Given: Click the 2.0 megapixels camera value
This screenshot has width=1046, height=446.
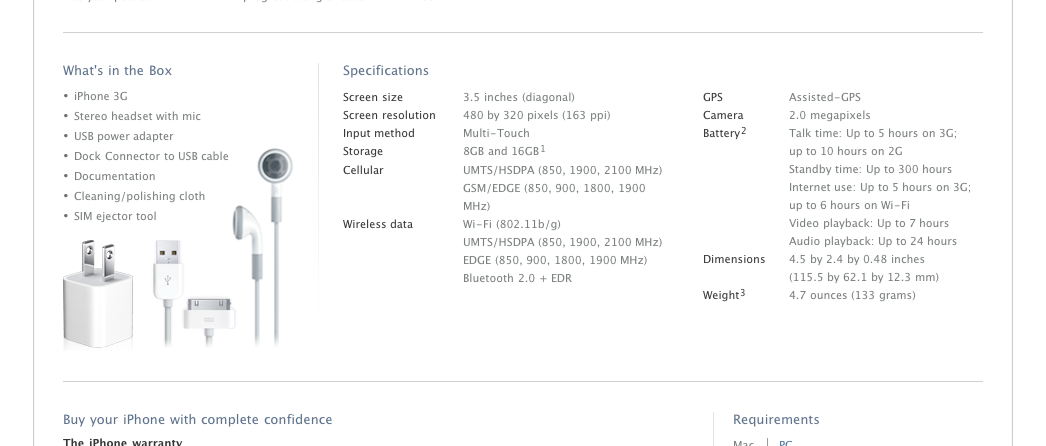Looking at the screenshot, I should (x=829, y=115).
